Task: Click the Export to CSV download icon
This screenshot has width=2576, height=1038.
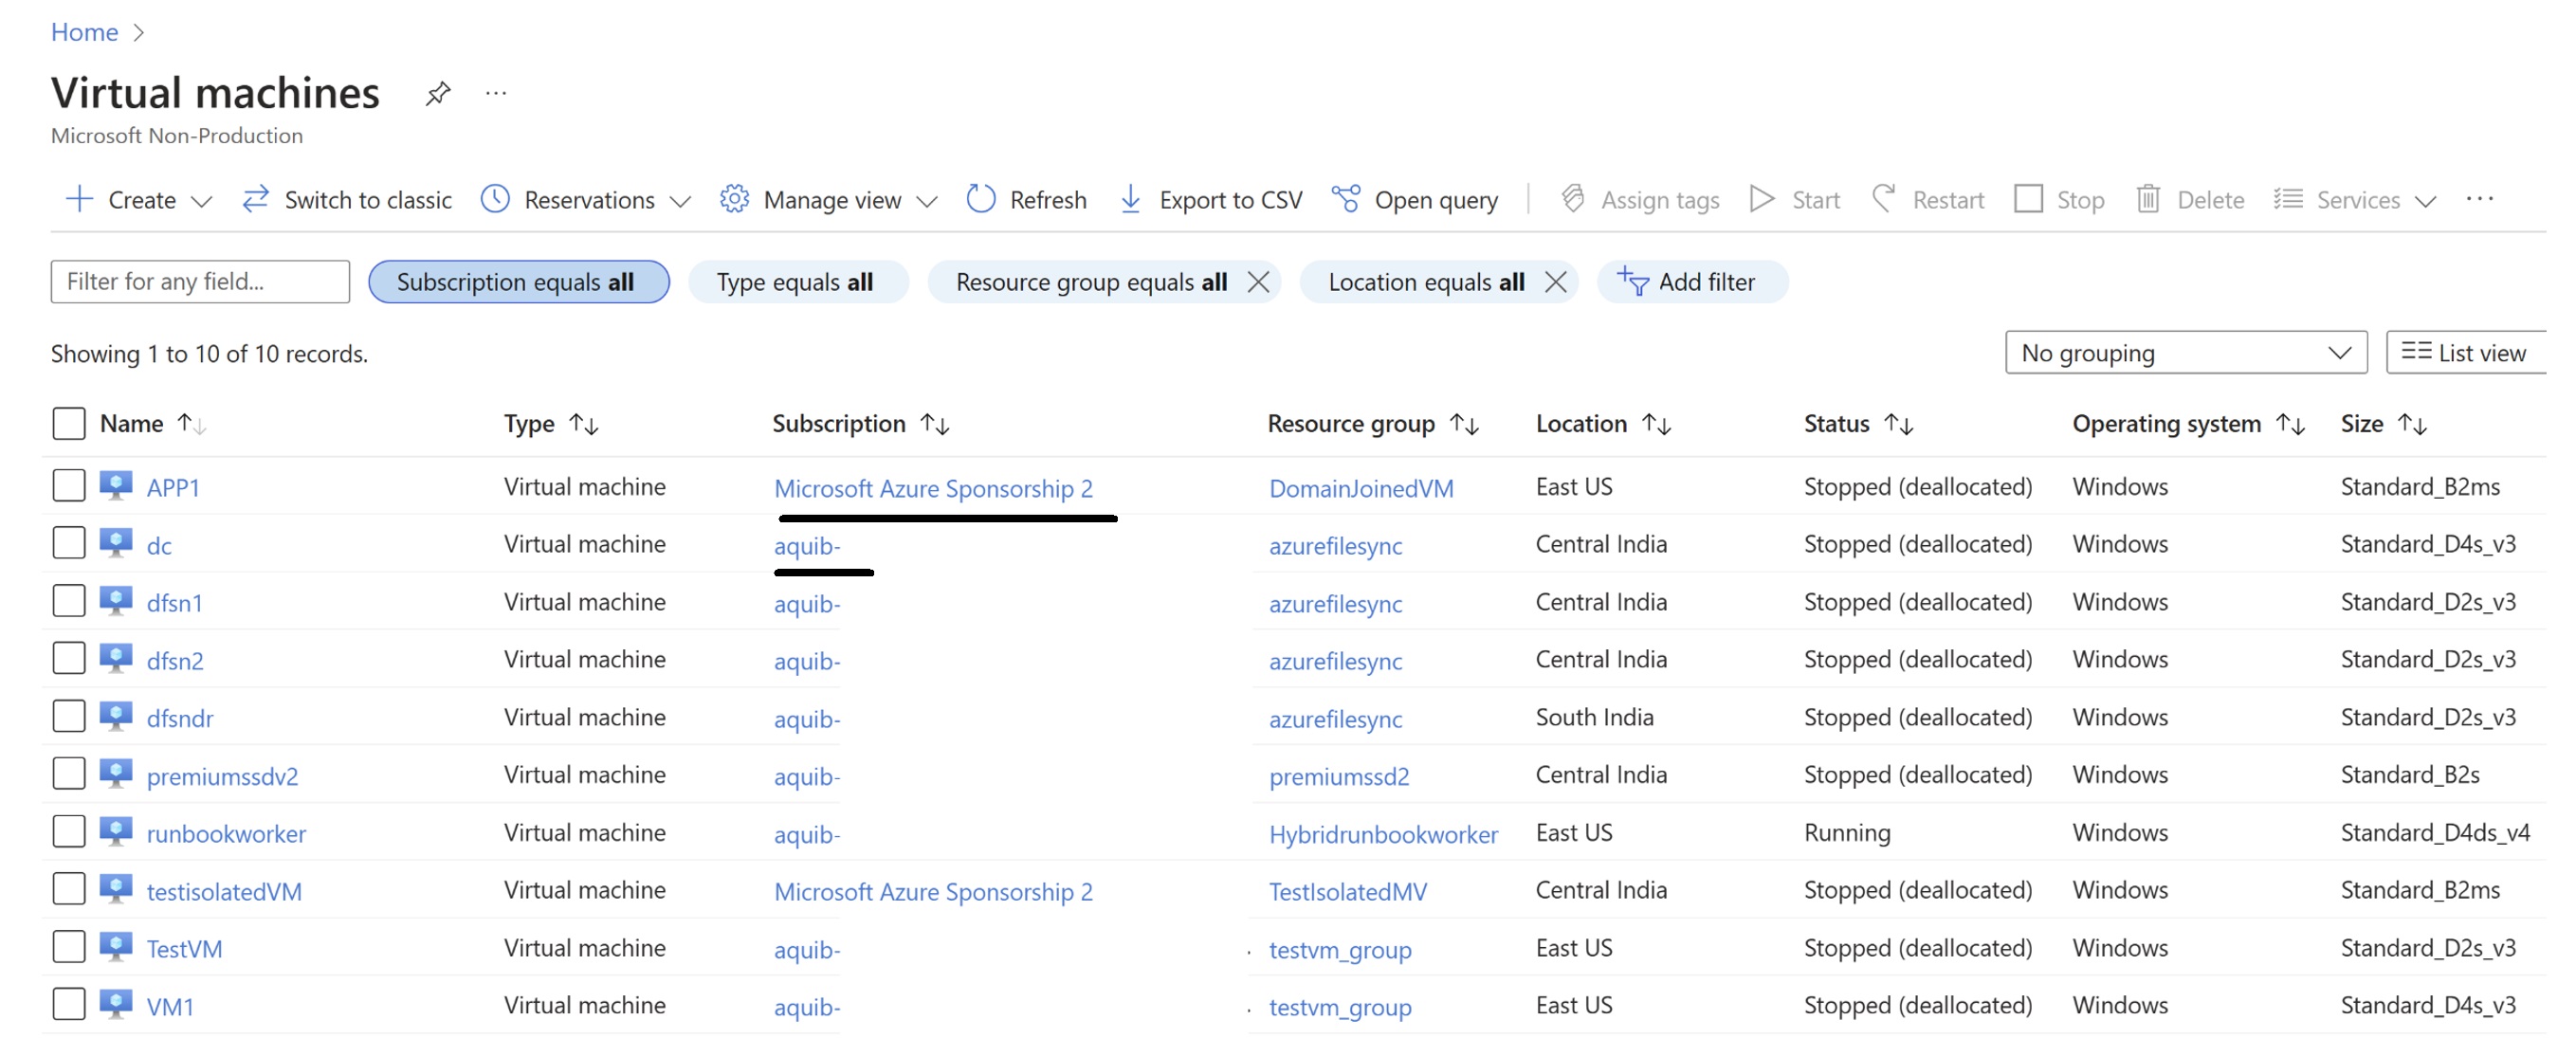Action: [1130, 199]
